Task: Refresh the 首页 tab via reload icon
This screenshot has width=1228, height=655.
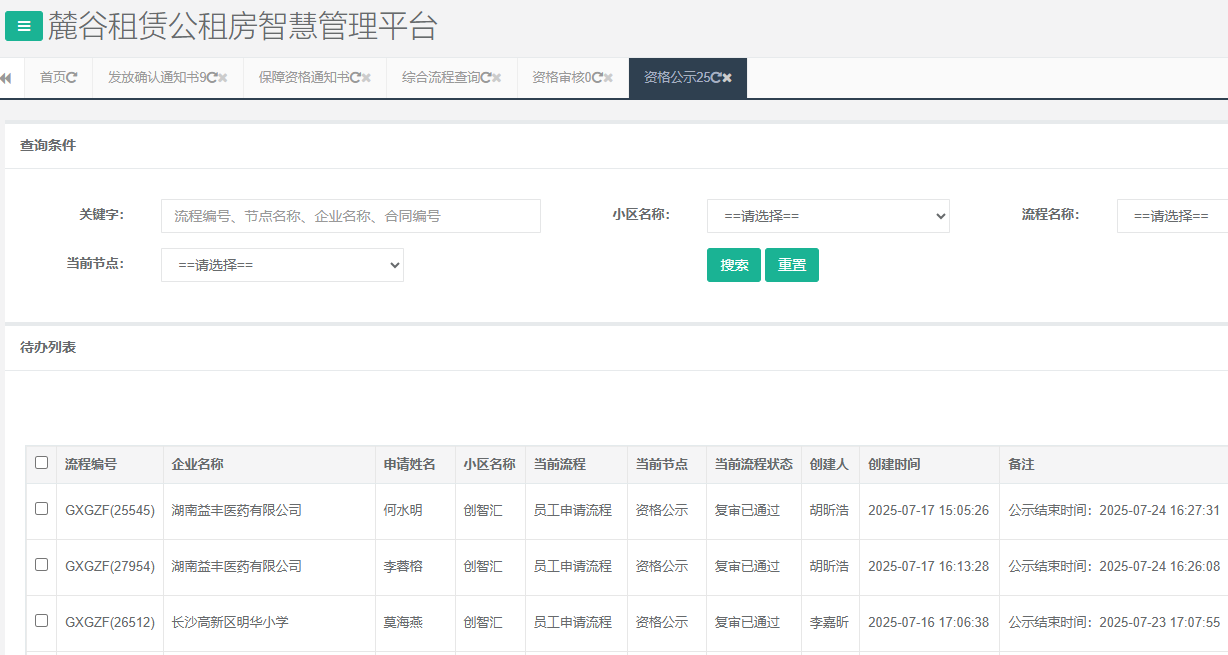Action: 72,78
